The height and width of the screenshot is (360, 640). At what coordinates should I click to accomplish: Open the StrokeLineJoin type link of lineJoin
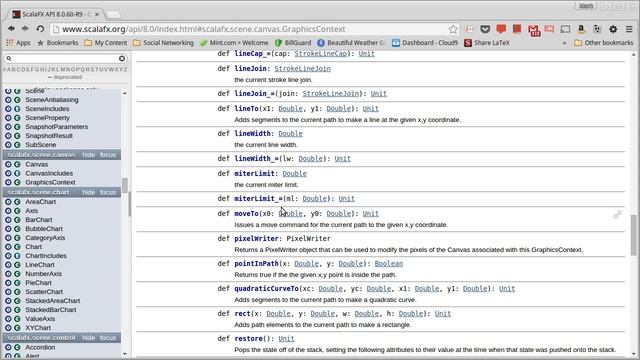tap(302, 69)
